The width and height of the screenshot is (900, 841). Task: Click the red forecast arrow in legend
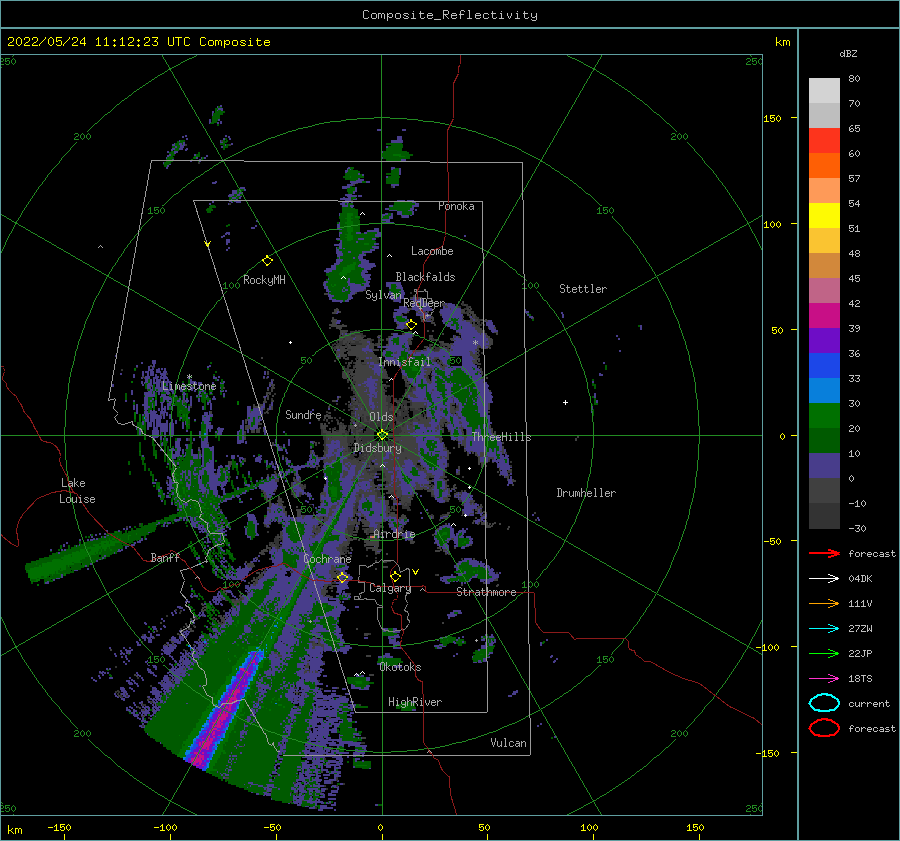click(x=824, y=553)
